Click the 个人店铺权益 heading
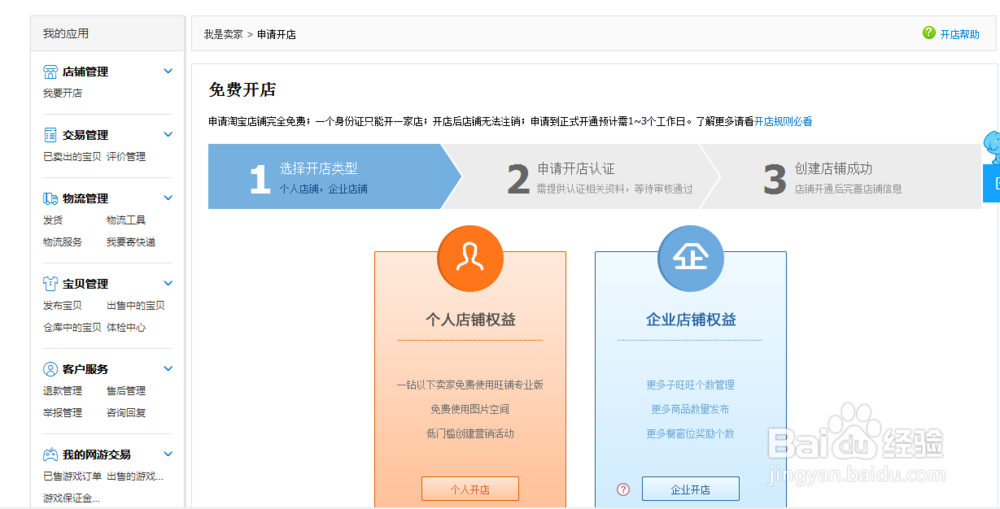 470,320
